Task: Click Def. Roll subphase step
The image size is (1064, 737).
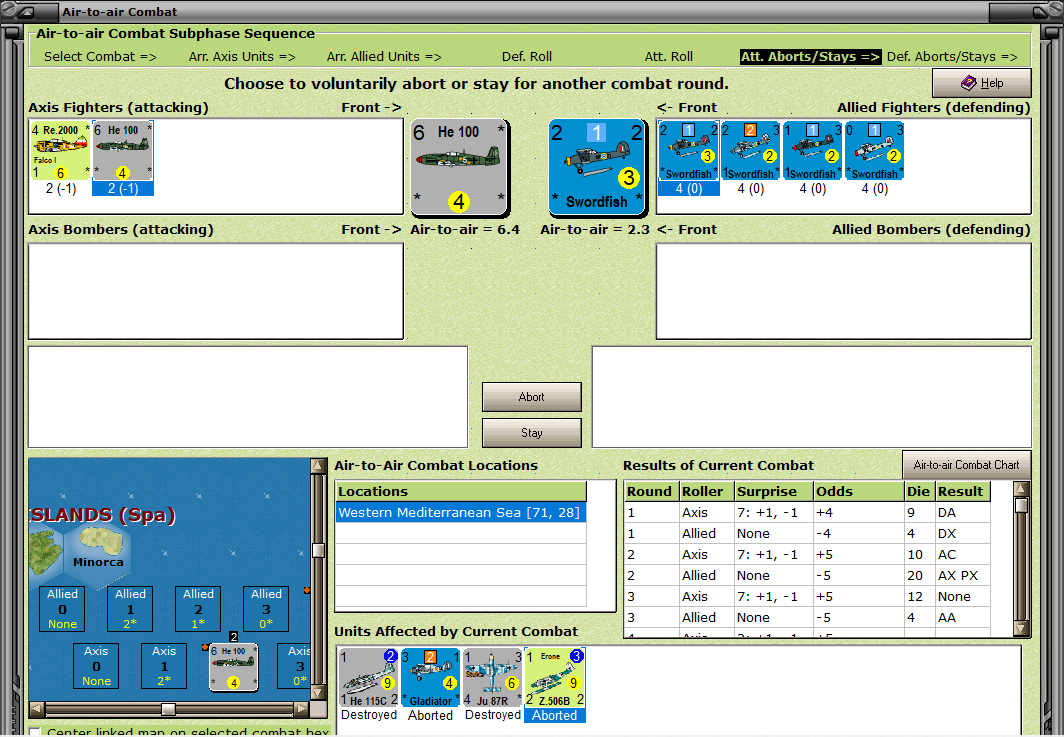Action: [x=527, y=56]
